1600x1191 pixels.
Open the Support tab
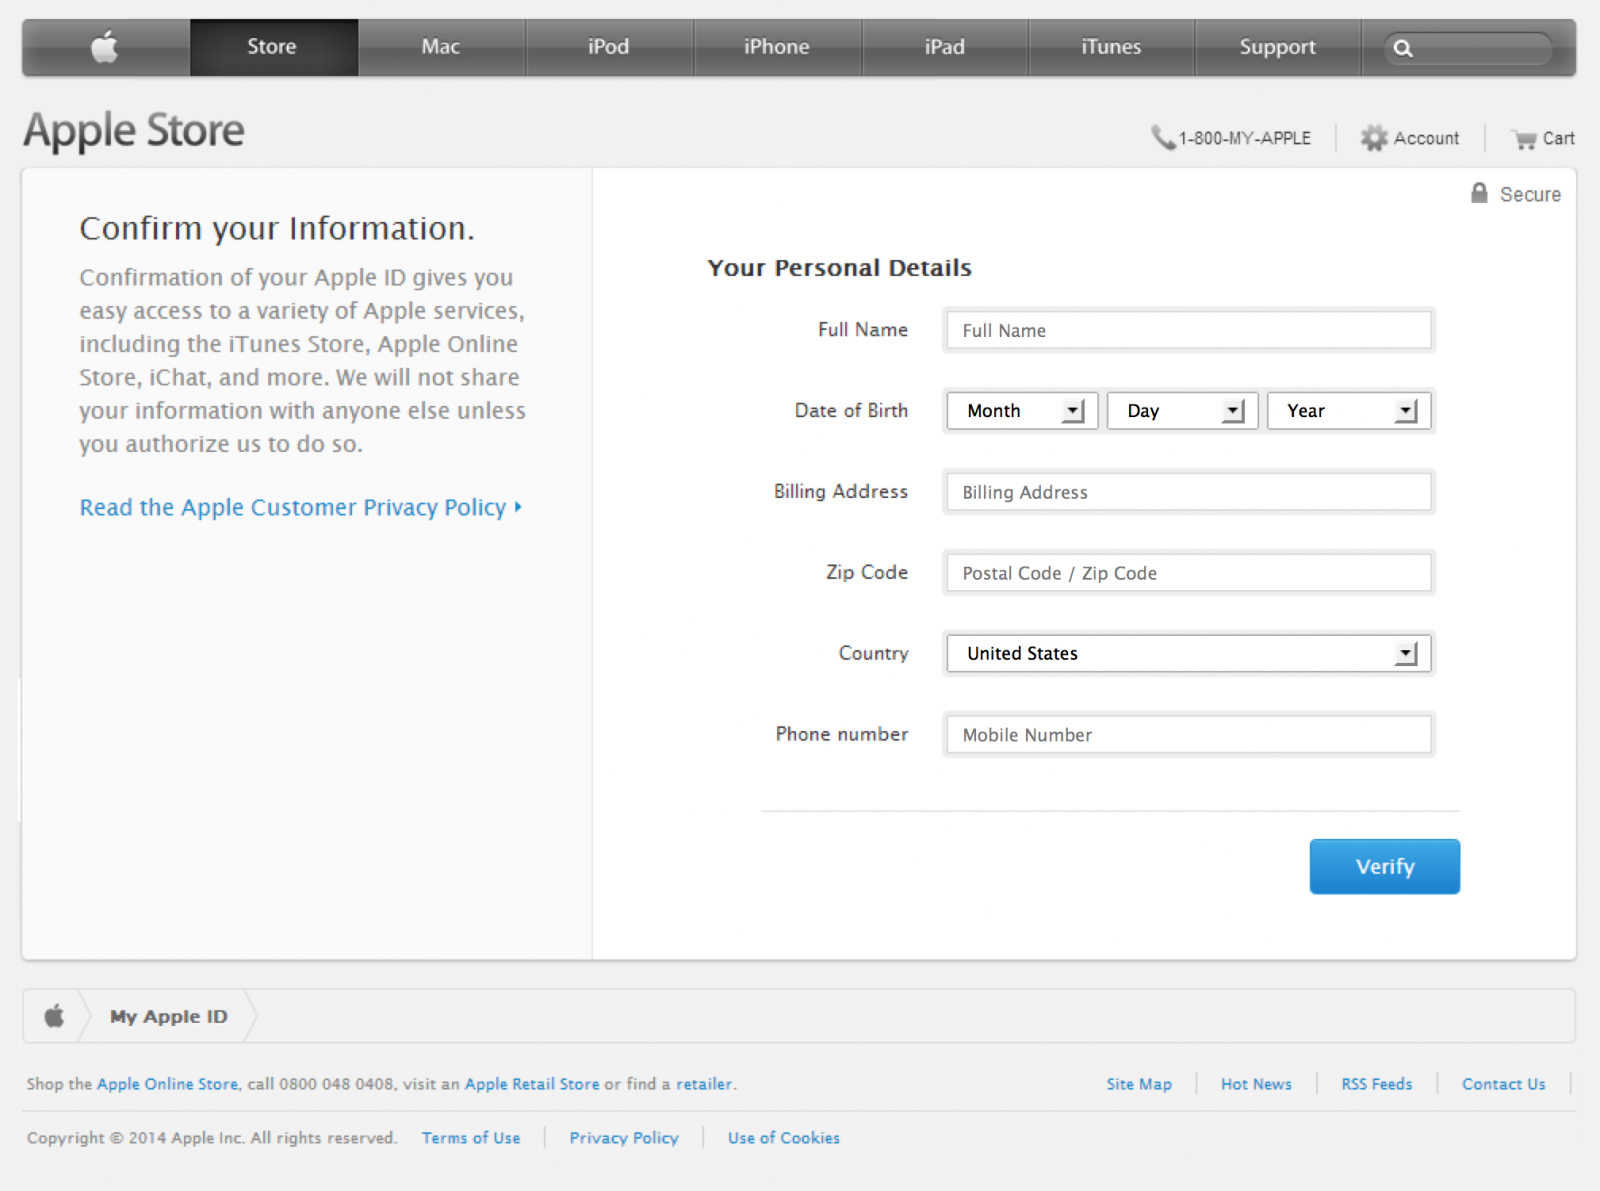[x=1278, y=47]
